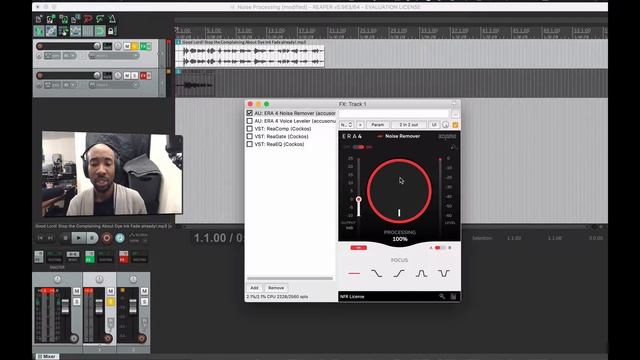Click the Remove button in FX window
The height and width of the screenshot is (360, 640).
[x=276, y=288]
